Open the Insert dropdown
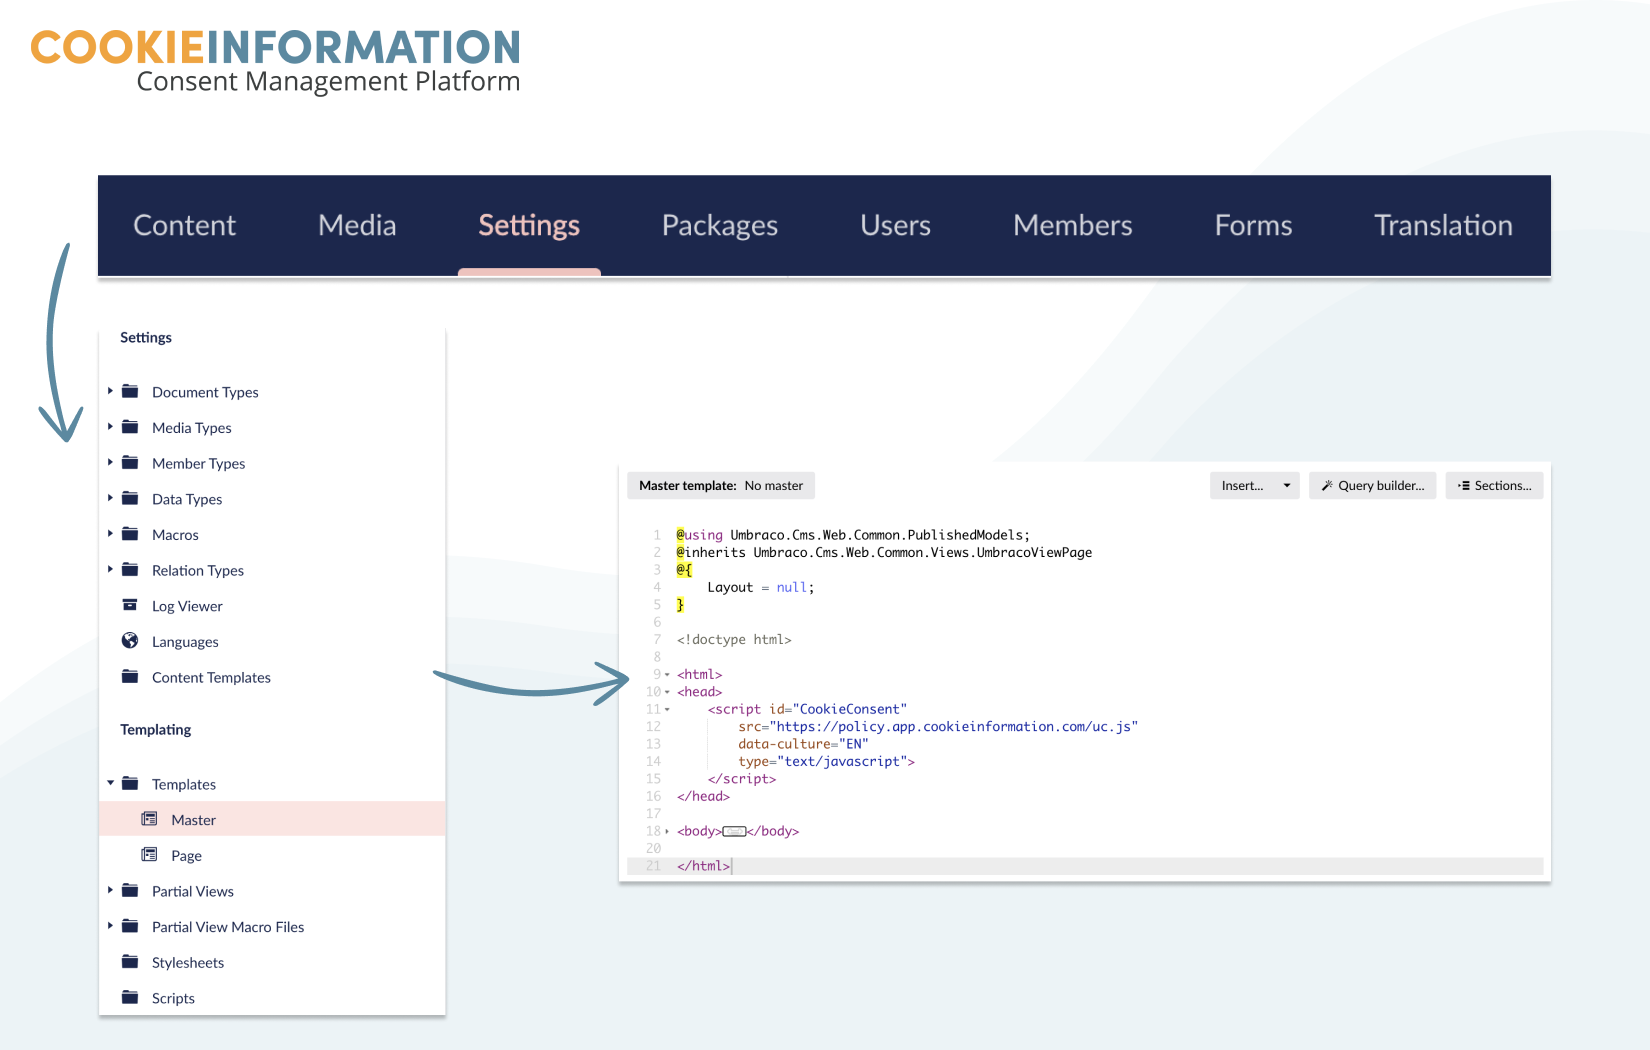Screen dimensions: 1650x1050 coord(1254,486)
